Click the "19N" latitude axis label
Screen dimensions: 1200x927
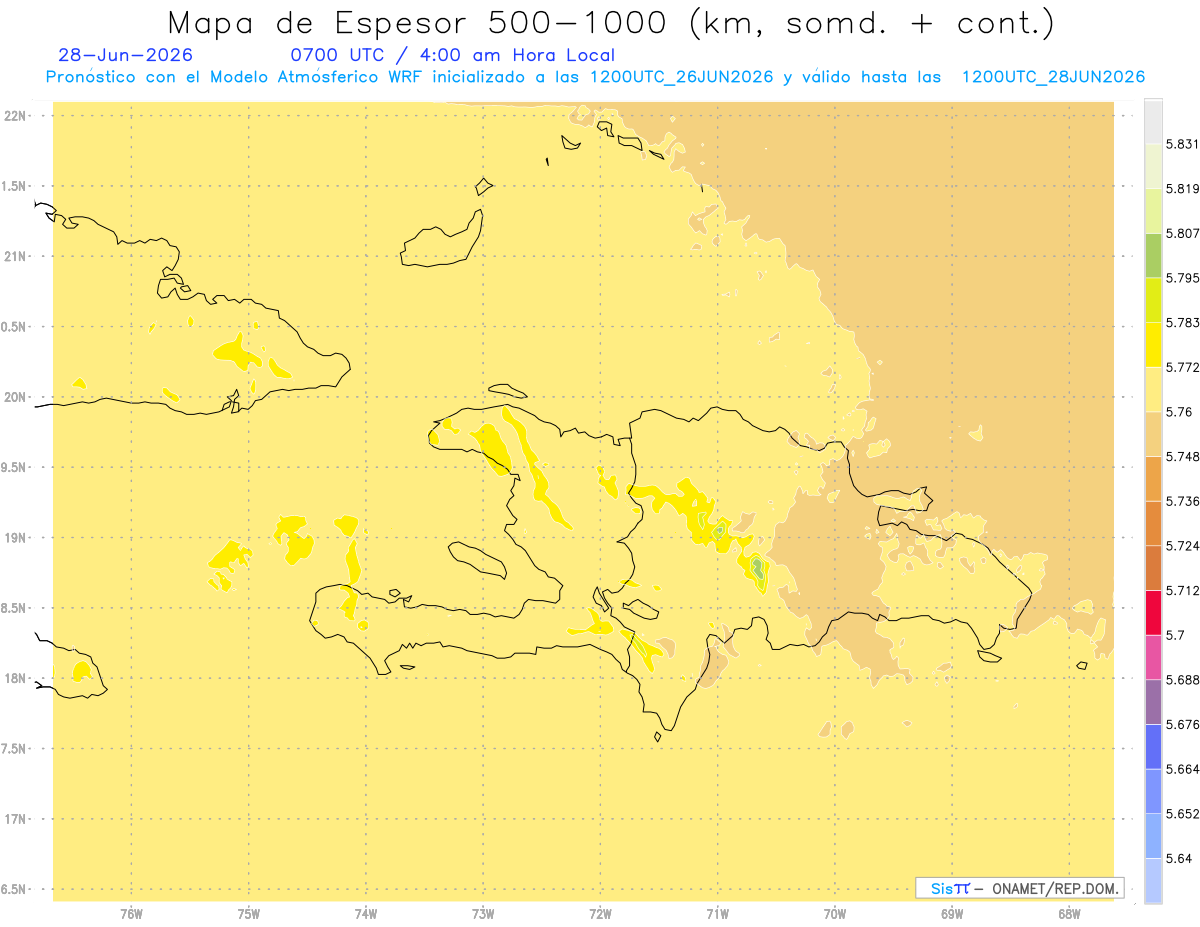pos(14,538)
